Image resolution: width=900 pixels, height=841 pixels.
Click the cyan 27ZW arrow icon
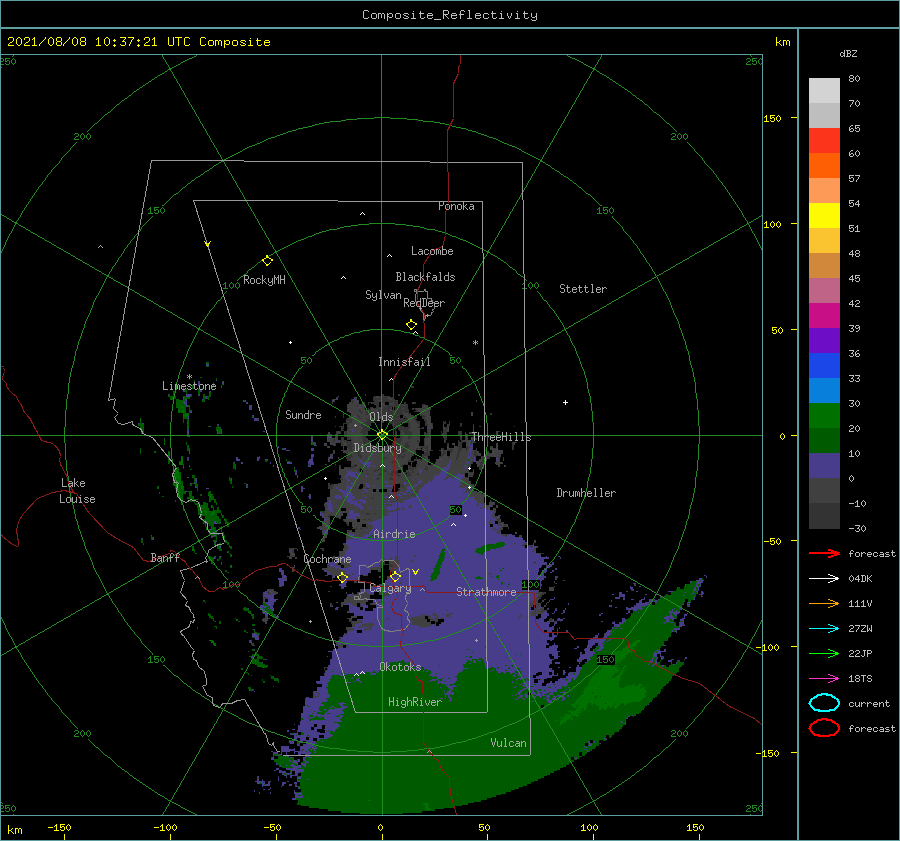(x=824, y=629)
